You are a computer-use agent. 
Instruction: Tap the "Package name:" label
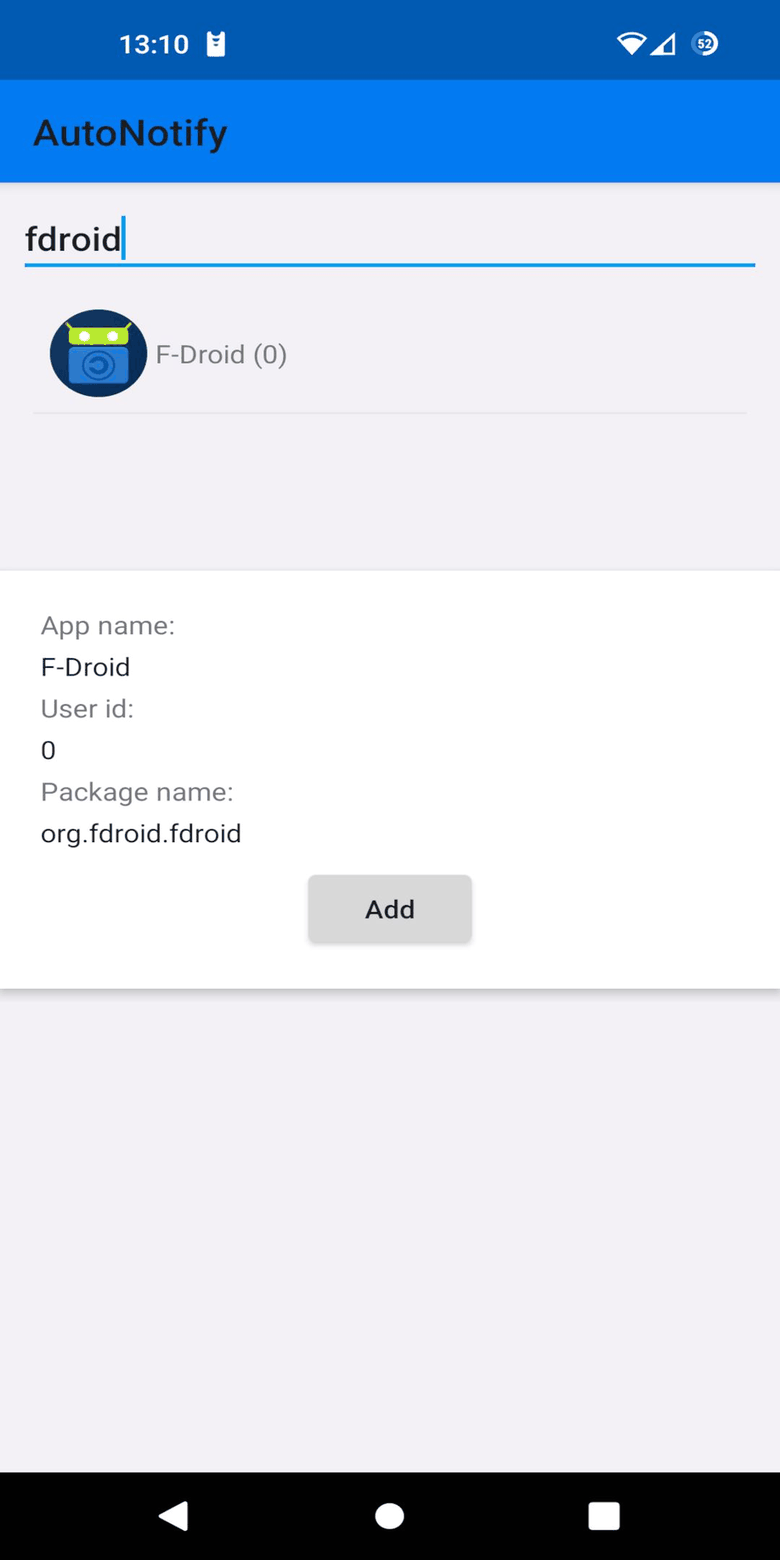[x=137, y=792]
